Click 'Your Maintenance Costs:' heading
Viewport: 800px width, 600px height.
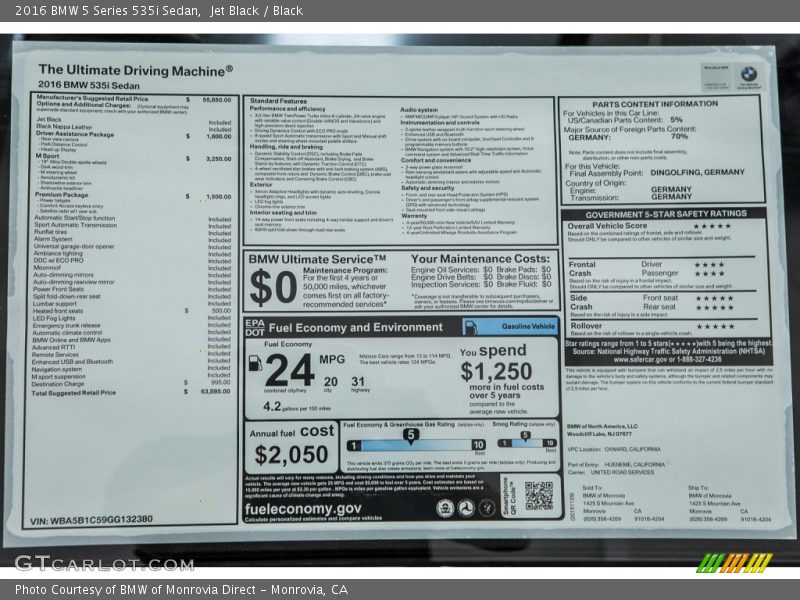pos(481,259)
